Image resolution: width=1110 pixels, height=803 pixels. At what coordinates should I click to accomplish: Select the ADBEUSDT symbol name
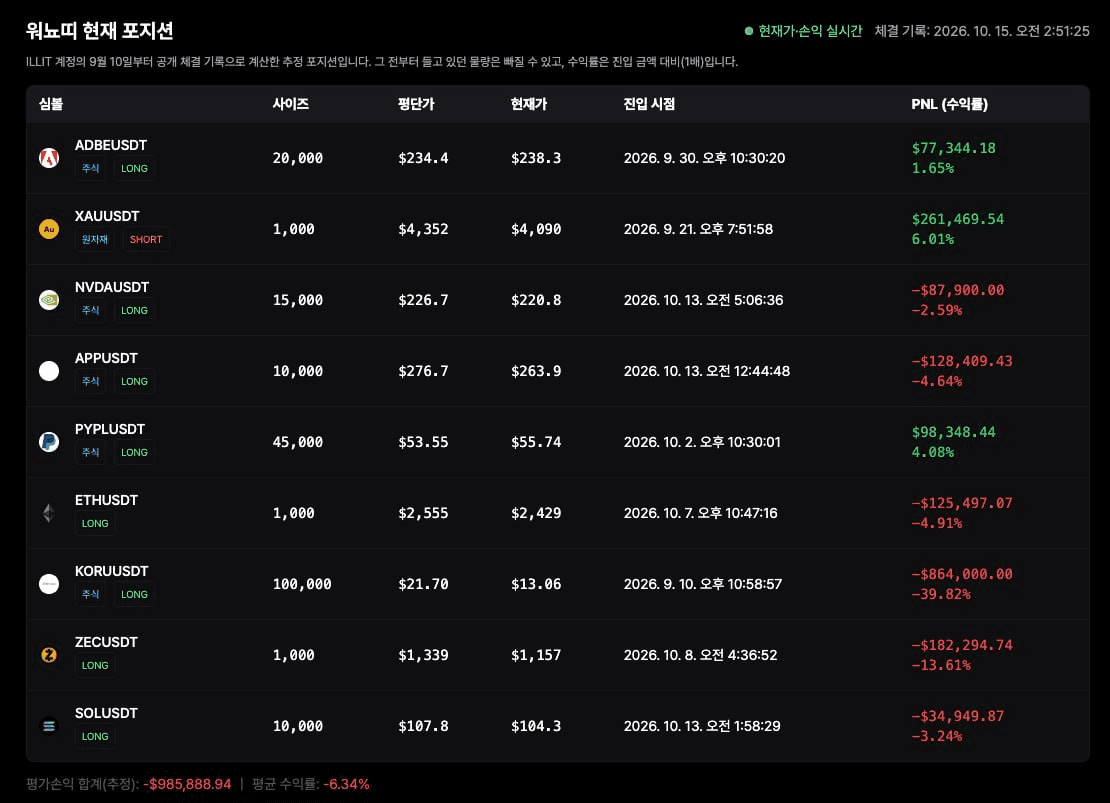tap(111, 145)
